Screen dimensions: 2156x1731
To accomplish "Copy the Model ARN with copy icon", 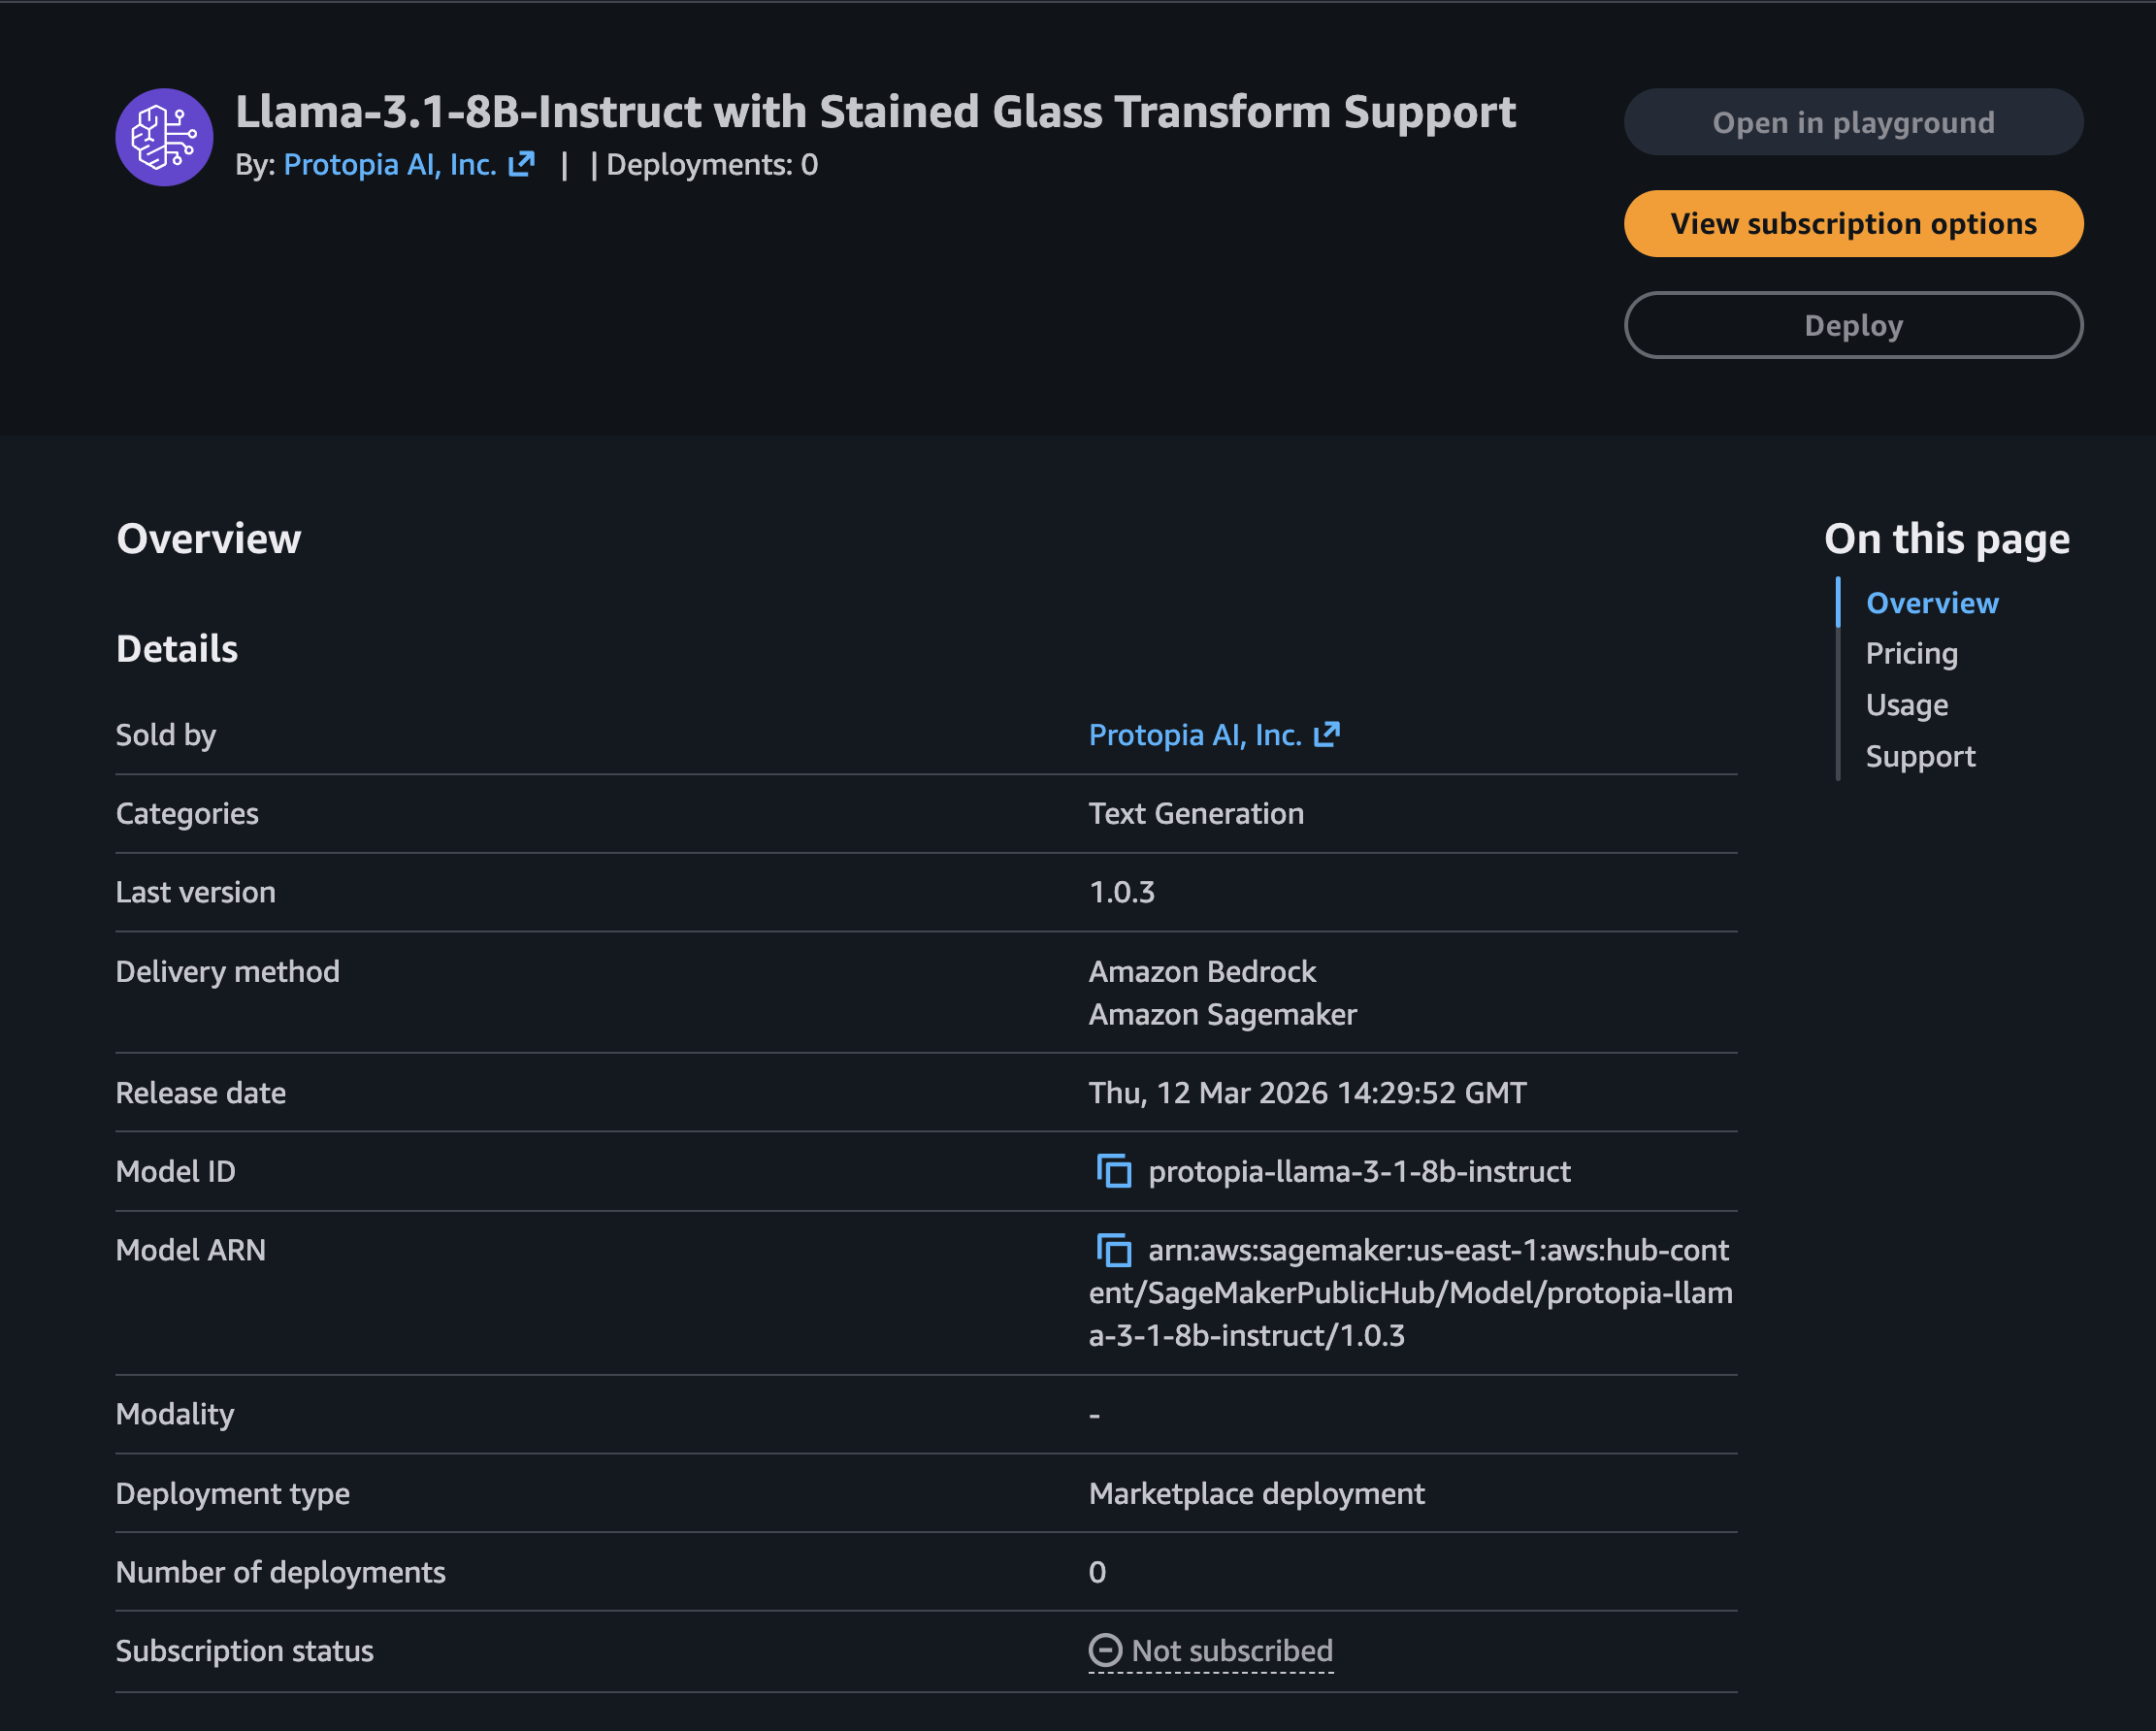I will (x=1114, y=1250).
